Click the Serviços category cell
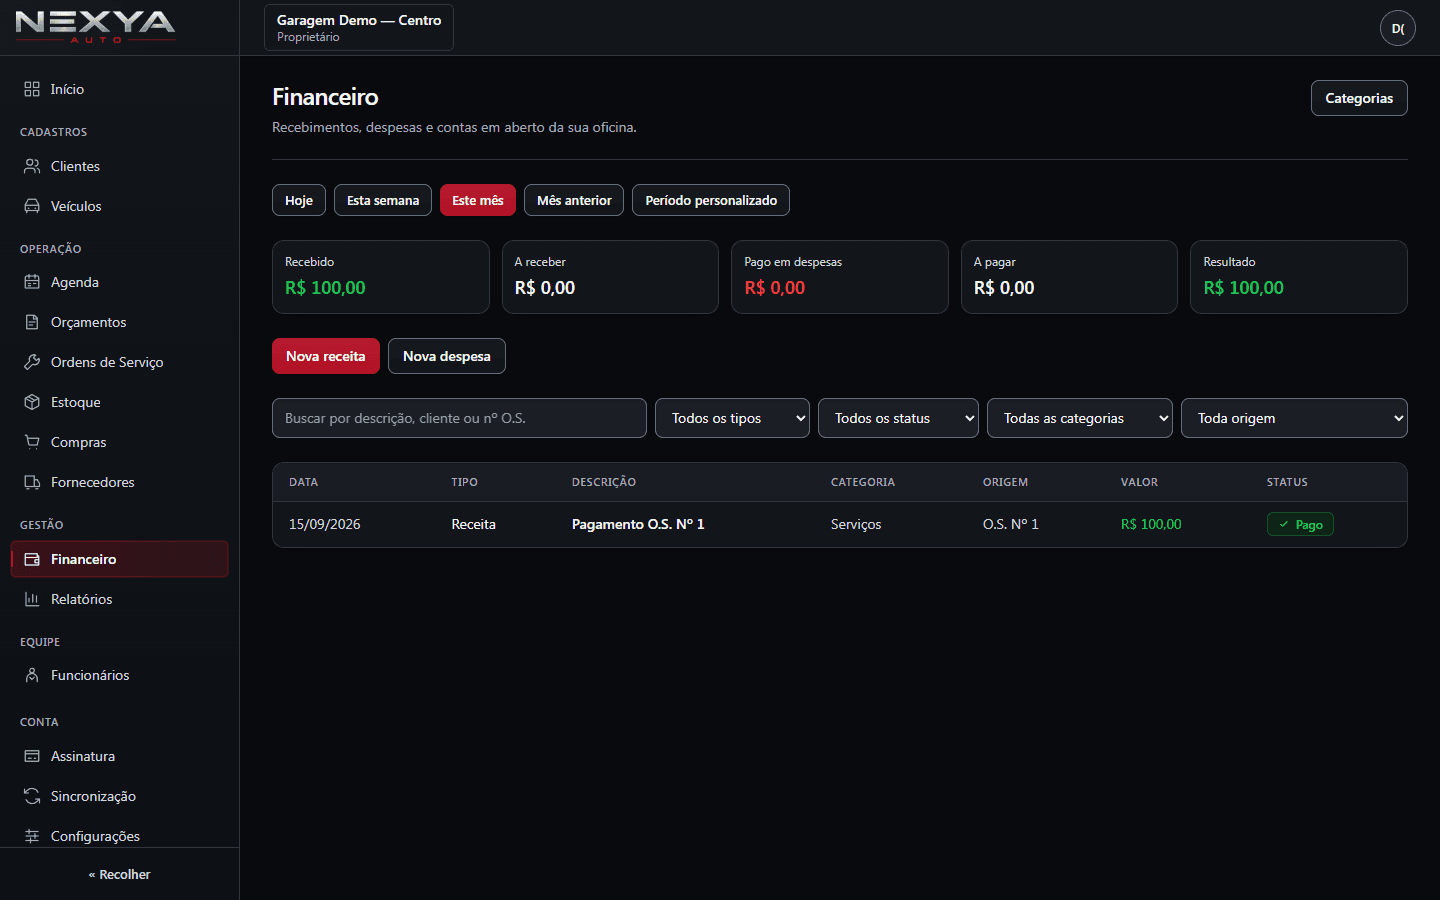The width and height of the screenshot is (1440, 900). [x=856, y=524]
